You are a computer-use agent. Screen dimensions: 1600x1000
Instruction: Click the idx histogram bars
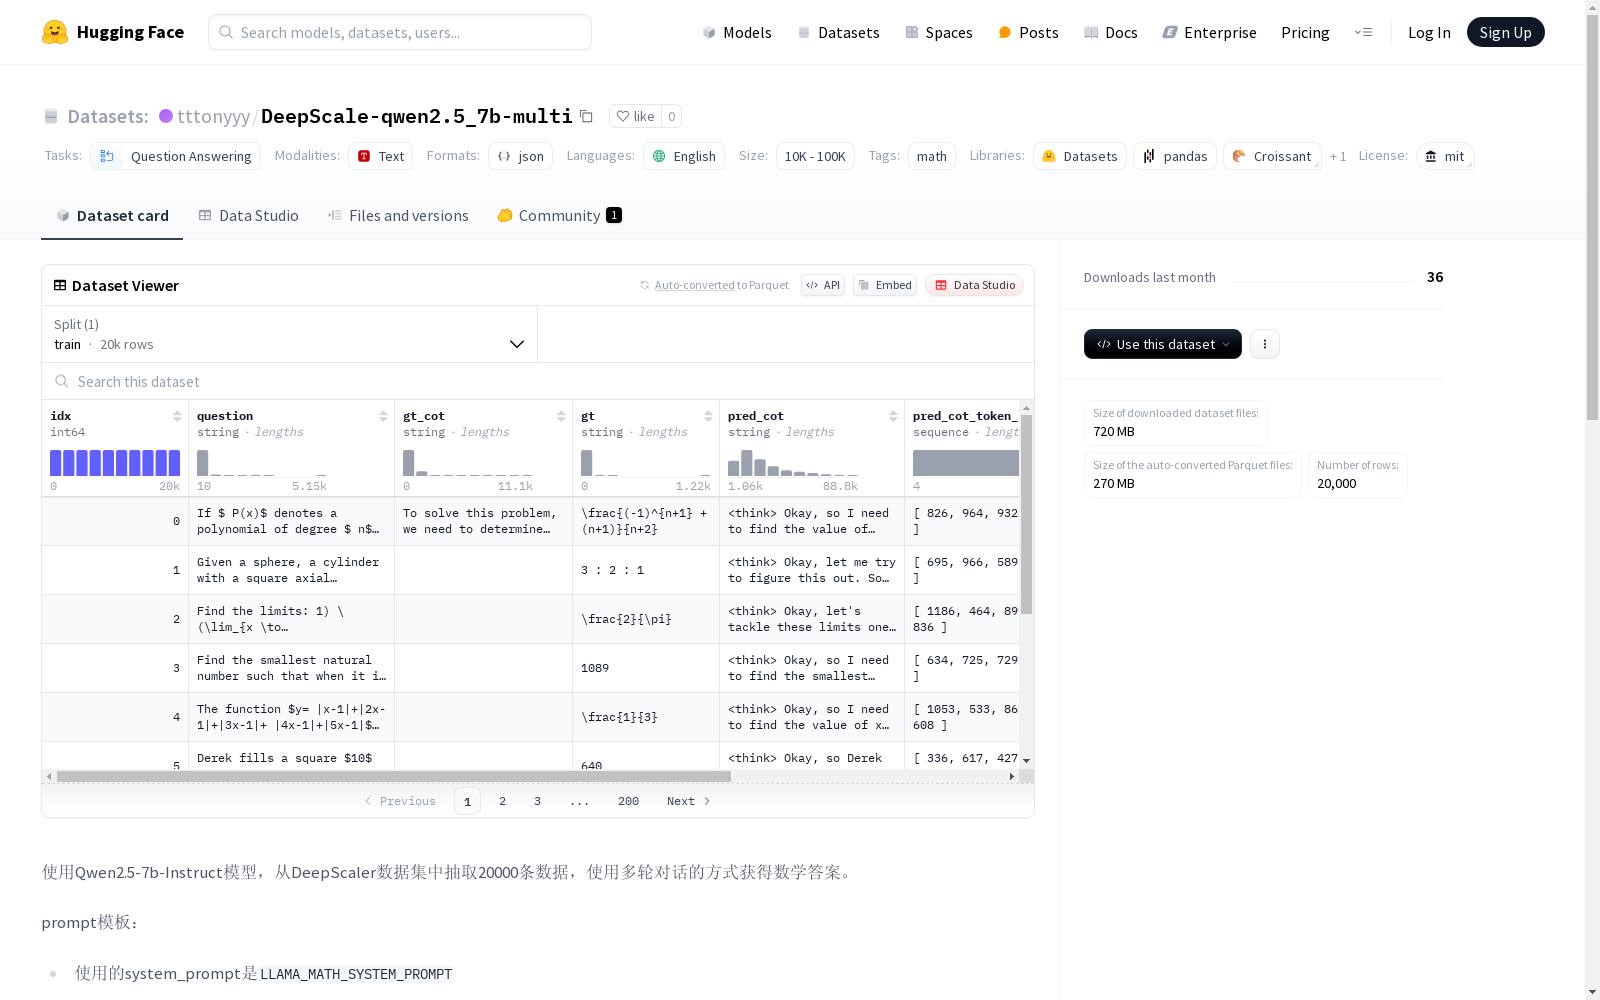[115, 463]
